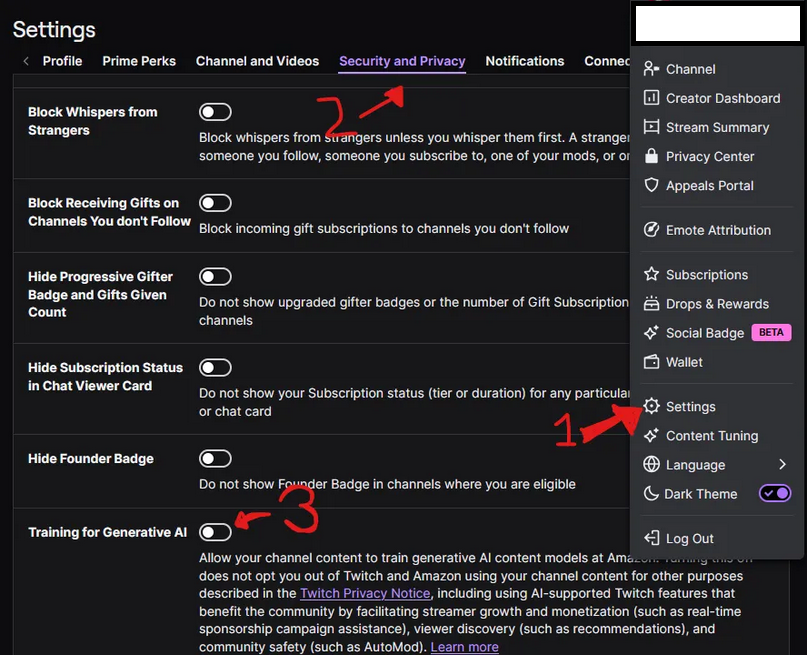Click the Settings page heading

pos(54,29)
